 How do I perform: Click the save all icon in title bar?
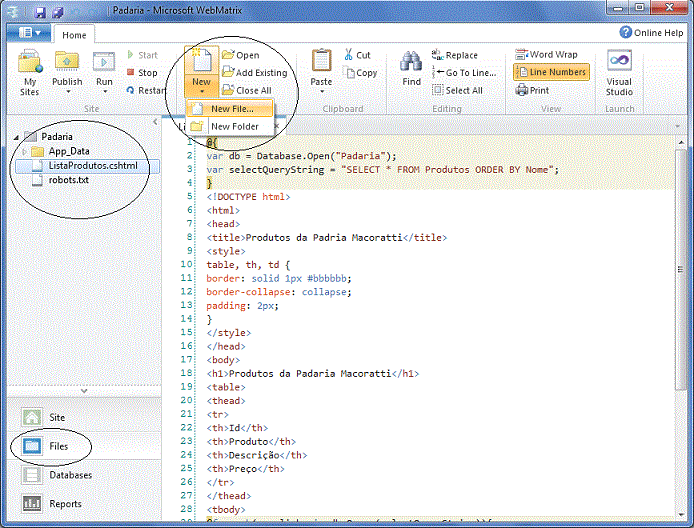point(58,12)
